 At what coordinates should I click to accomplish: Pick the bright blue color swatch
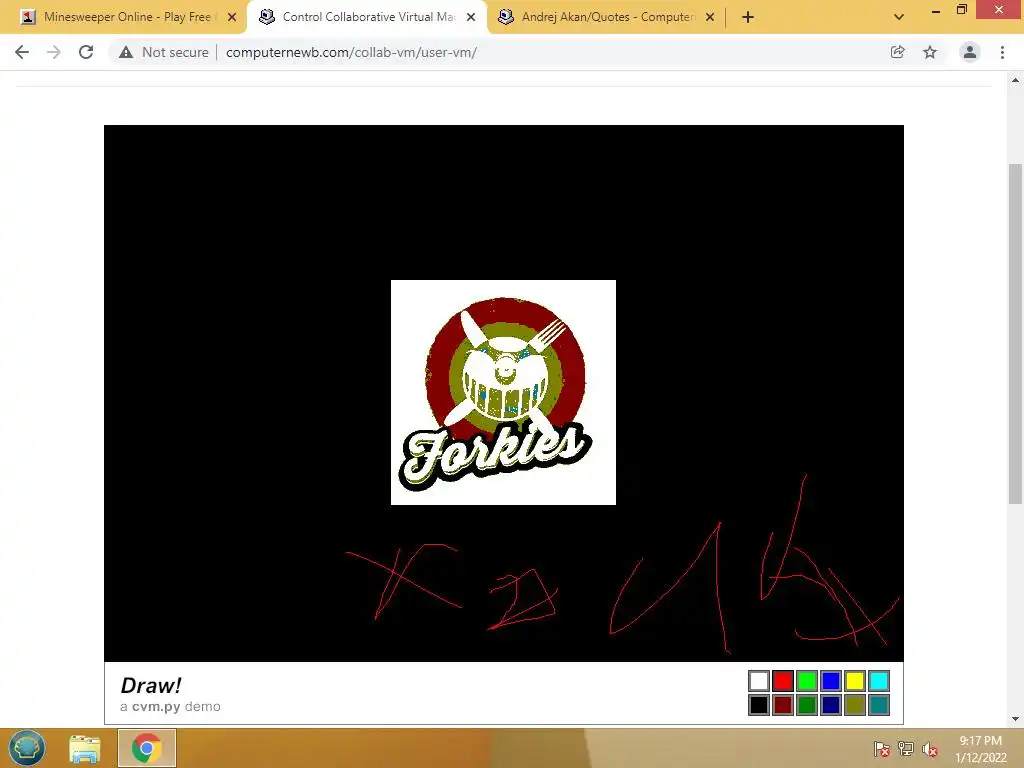(831, 681)
